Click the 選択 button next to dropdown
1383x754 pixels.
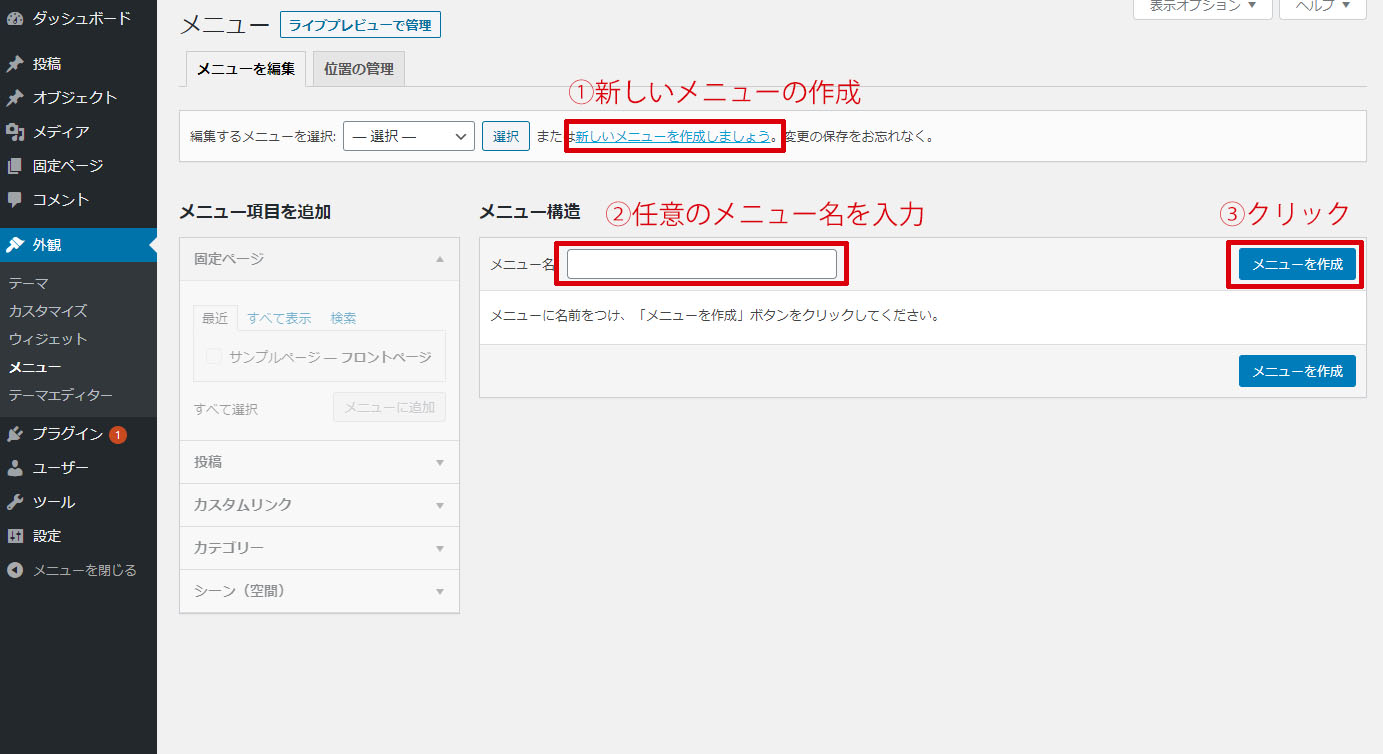coord(506,136)
